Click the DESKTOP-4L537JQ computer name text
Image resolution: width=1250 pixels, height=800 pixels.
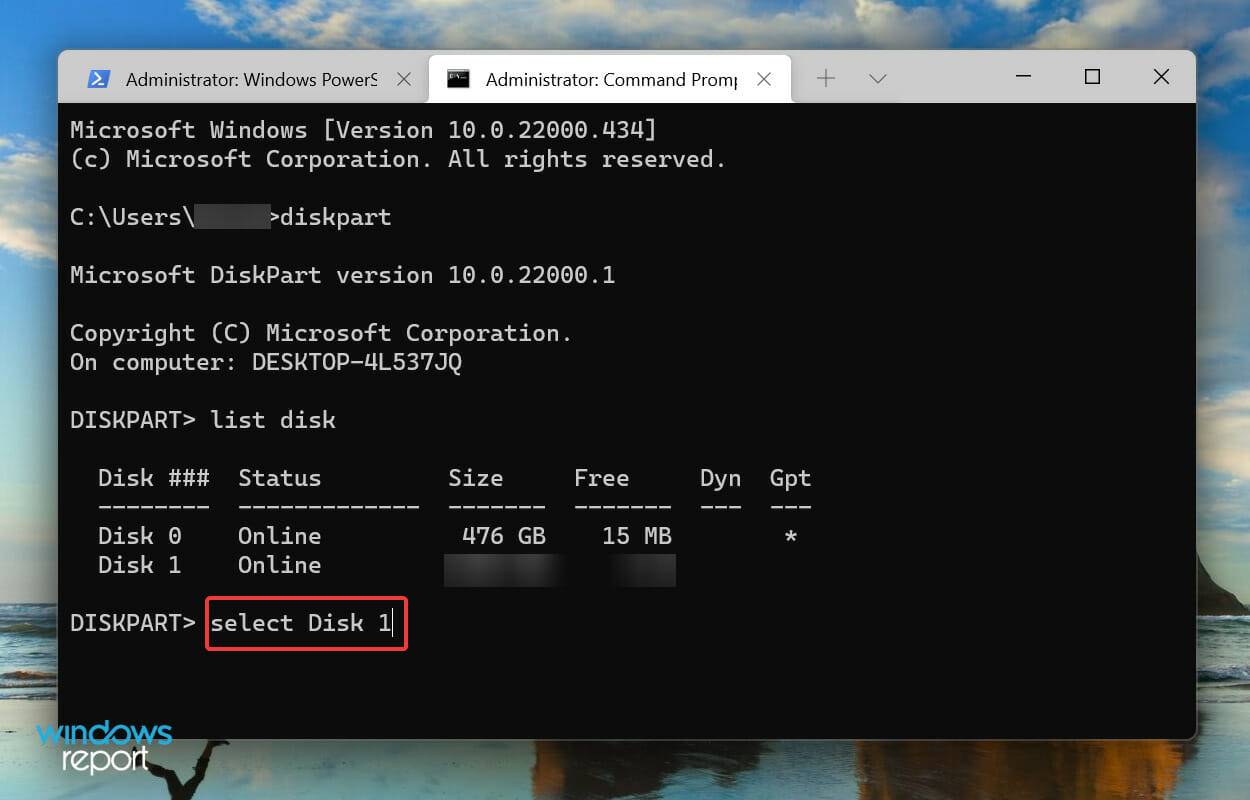pos(359,362)
